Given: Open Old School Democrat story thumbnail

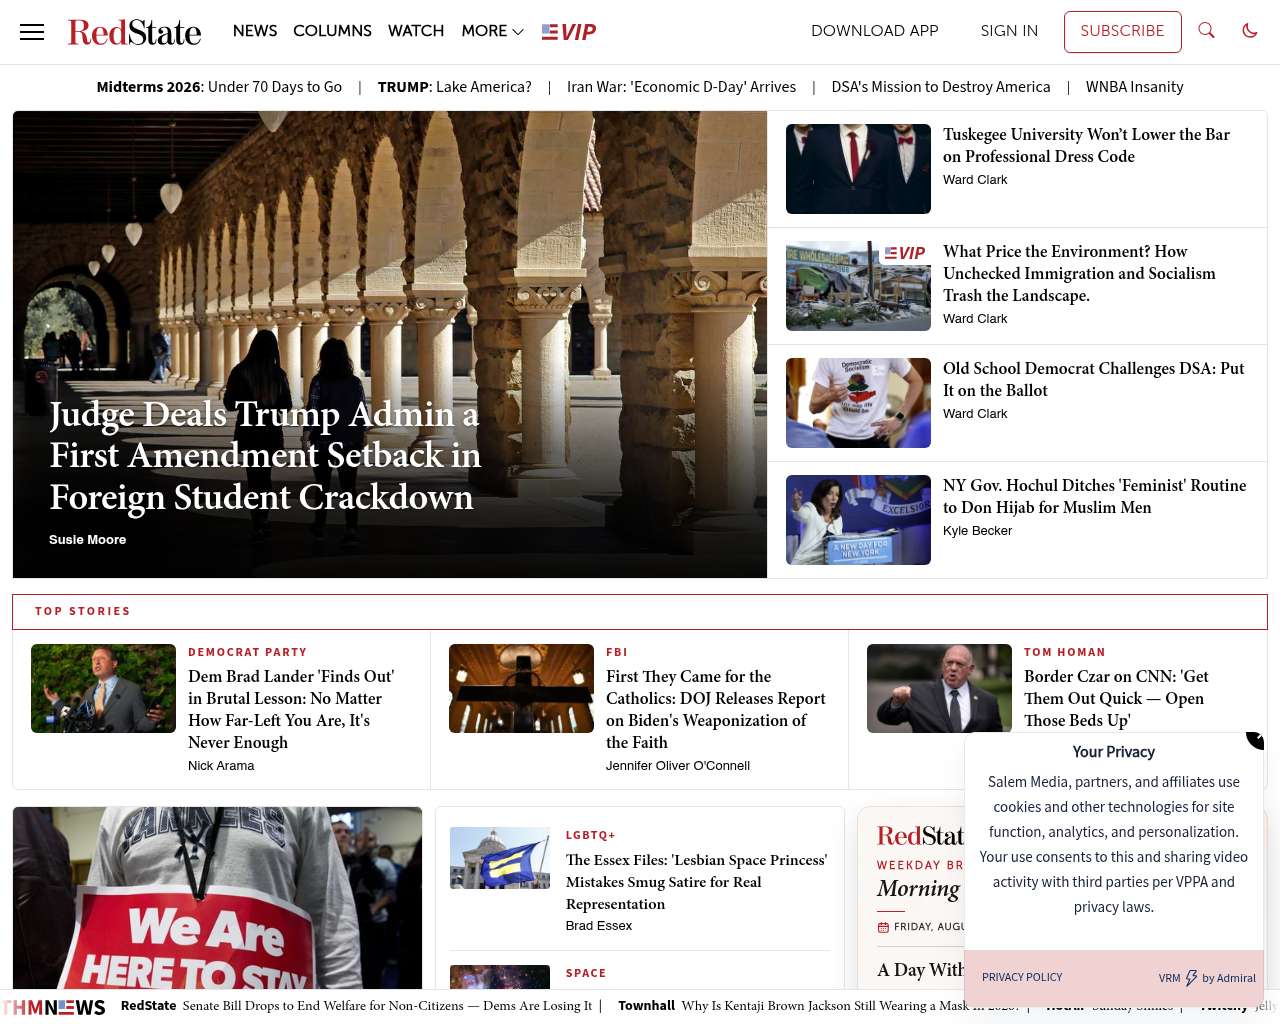Looking at the screenshot, I should point(858,403).
